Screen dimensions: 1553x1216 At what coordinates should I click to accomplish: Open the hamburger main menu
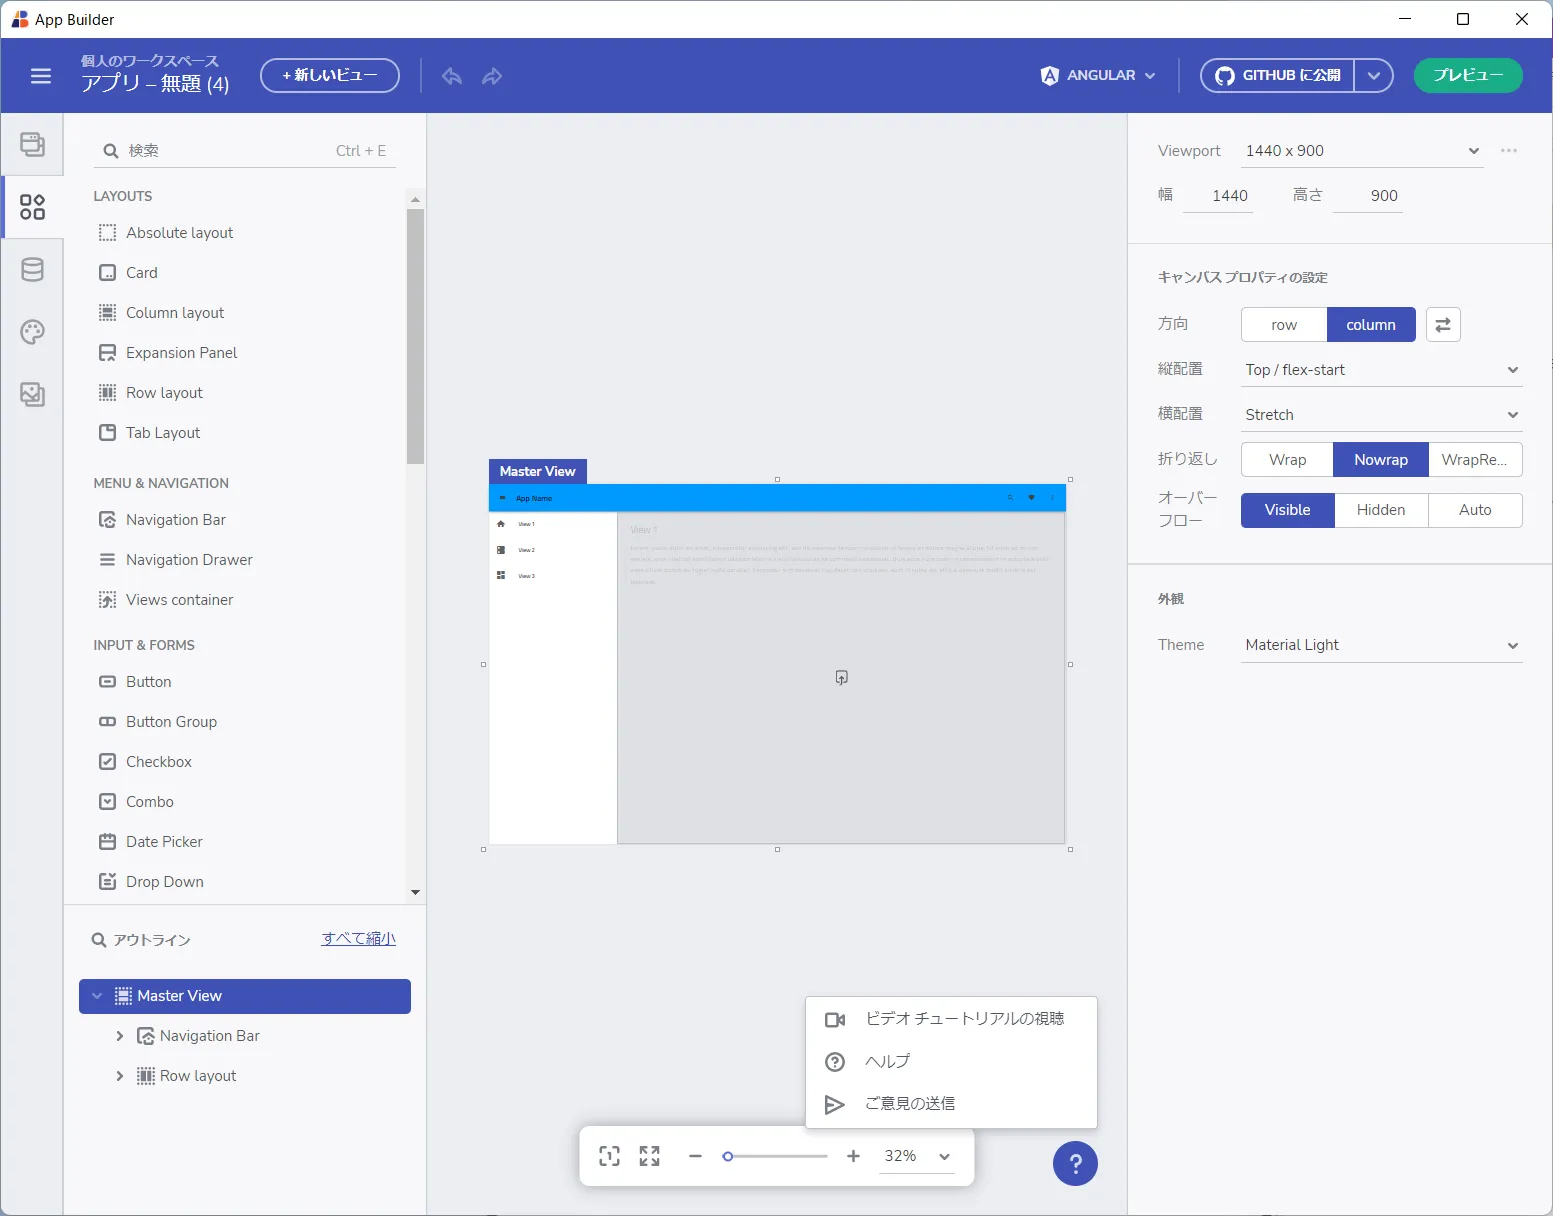[41, 76]
